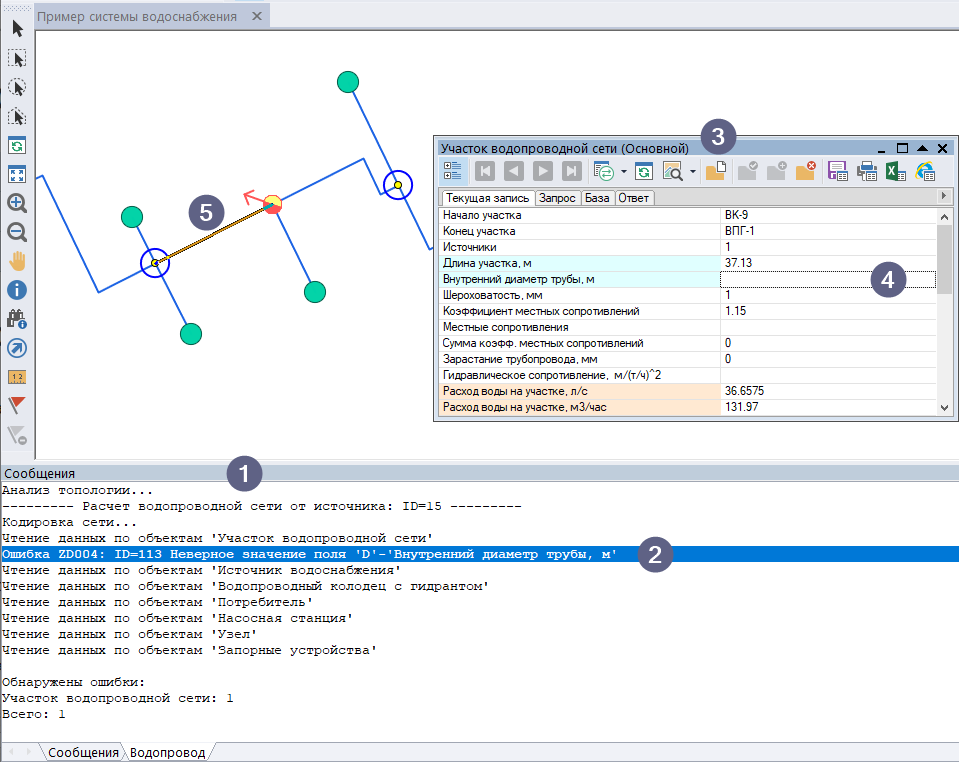The width and height of the screenshot is (959, 762).
Task: Click the blue Information tool icon
Action: tap(17, 291)
